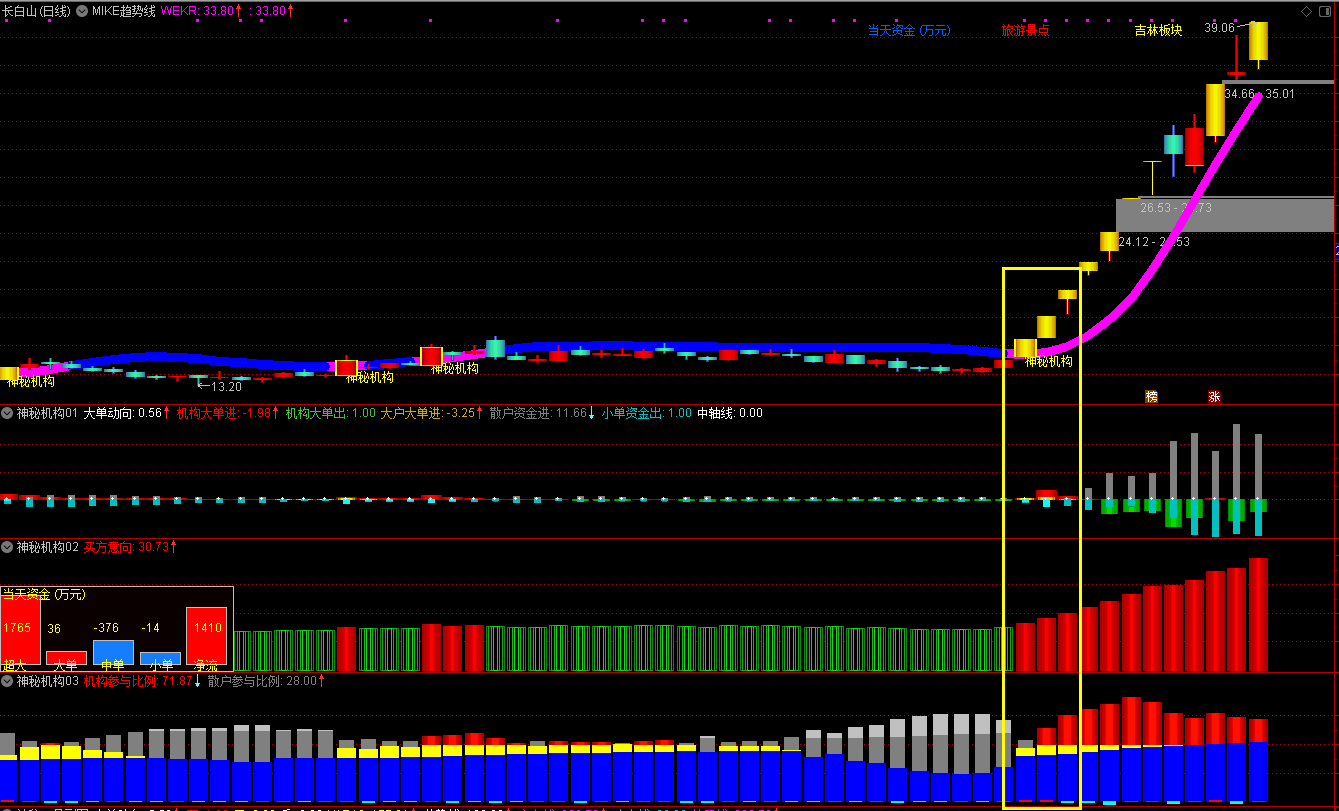Click the 旅游景点 sector label
Viewport: 1339px width, 811px height.
click(1025, 31)
